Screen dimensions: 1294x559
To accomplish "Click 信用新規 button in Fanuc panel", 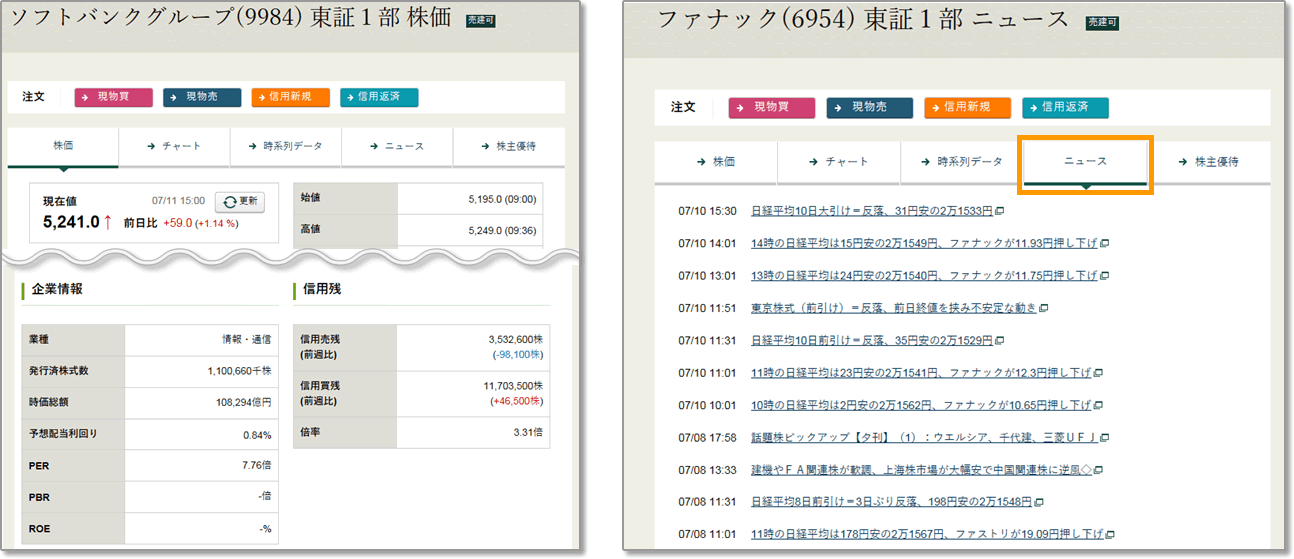I will tap(967, 107).
